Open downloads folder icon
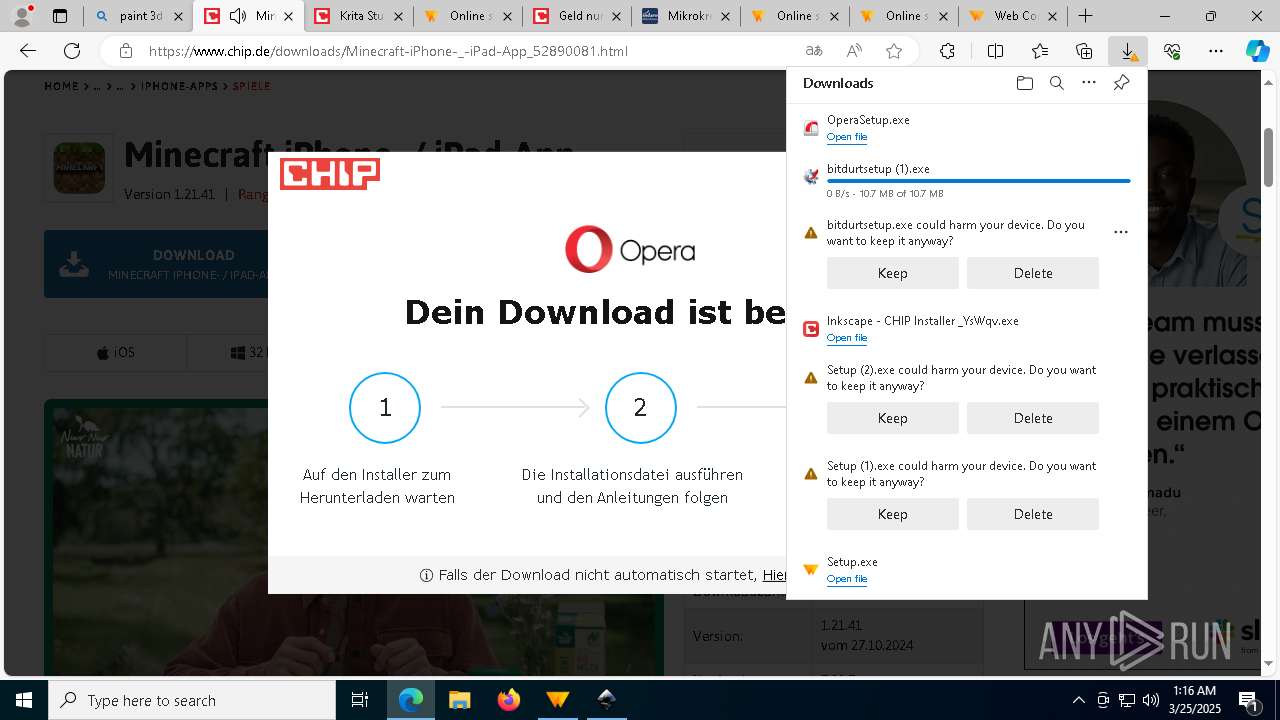 pos(1024,83)
